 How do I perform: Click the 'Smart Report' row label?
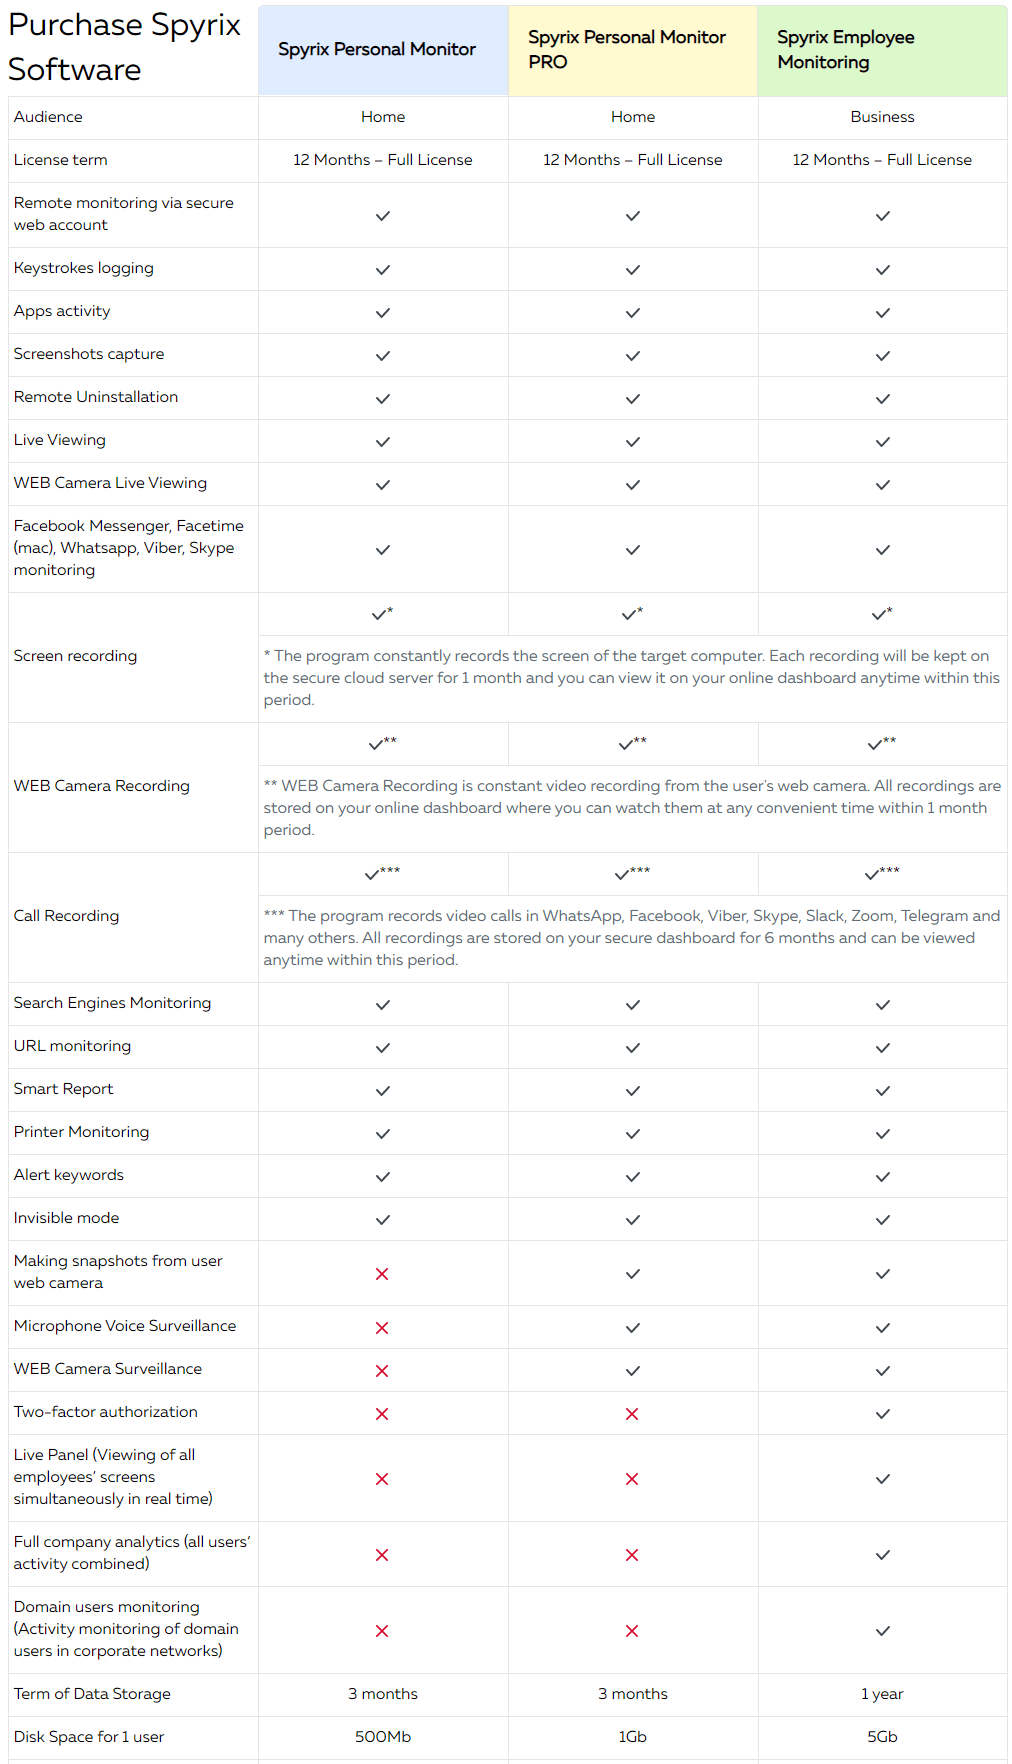[63, 1089]
